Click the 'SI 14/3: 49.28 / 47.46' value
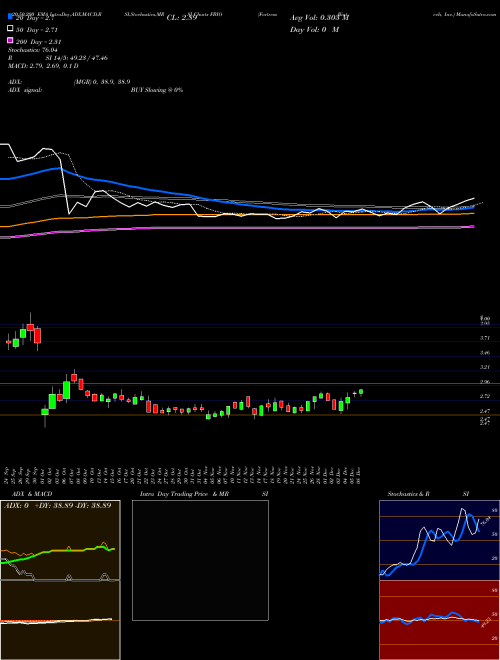The image size is (500, 660). click(x=77, y=58)
